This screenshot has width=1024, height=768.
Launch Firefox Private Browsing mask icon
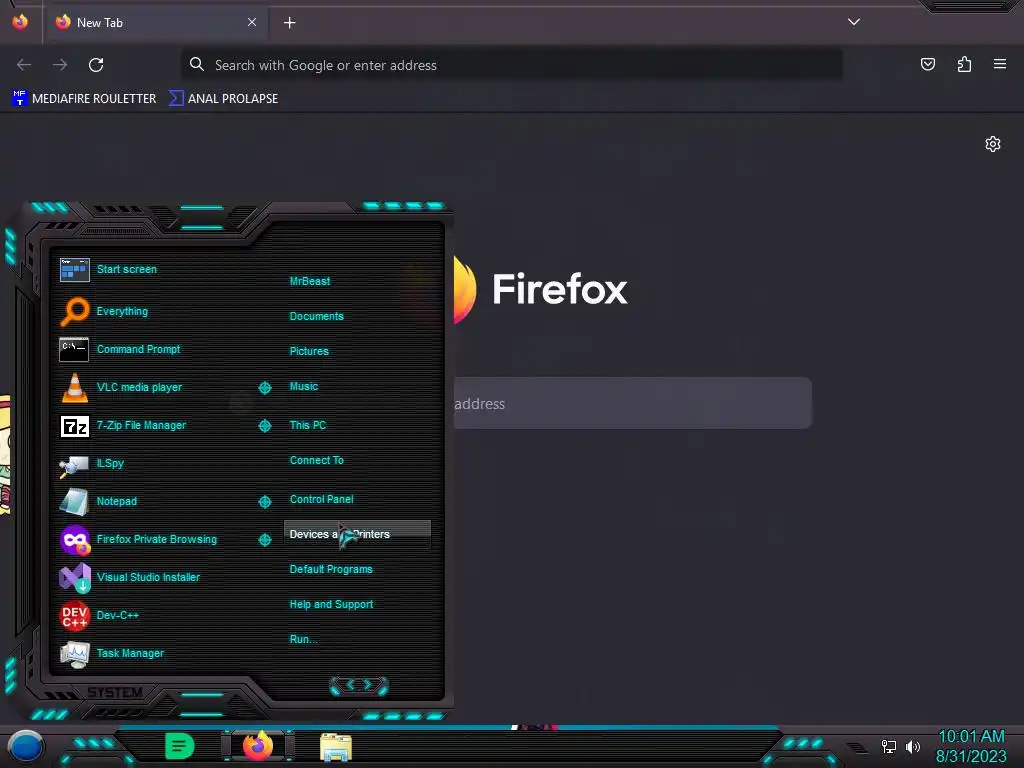(x=74, y=540)
